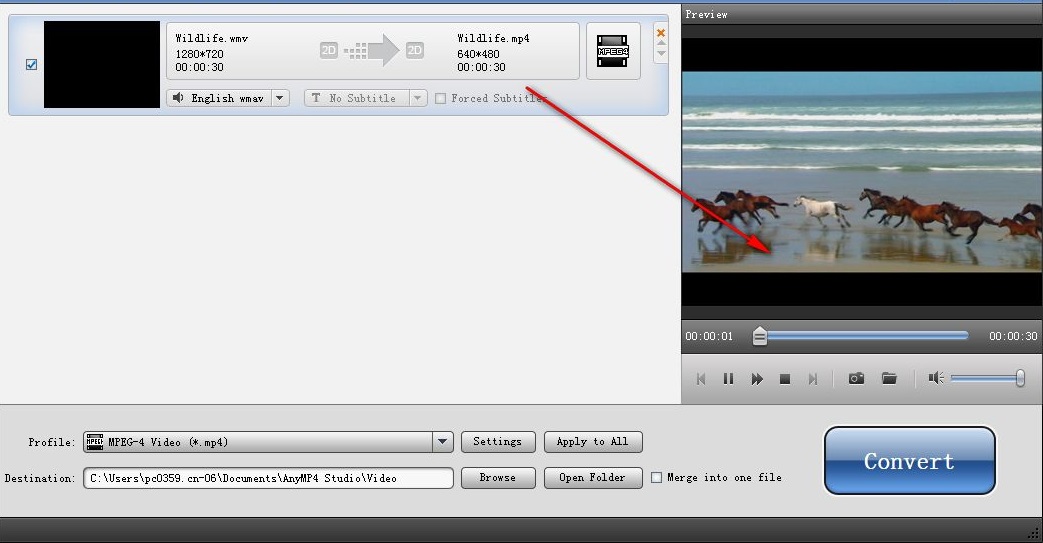The image size is (1043, 543).
Task: Jump to previous frame in preview
Action: click(700, 379)
